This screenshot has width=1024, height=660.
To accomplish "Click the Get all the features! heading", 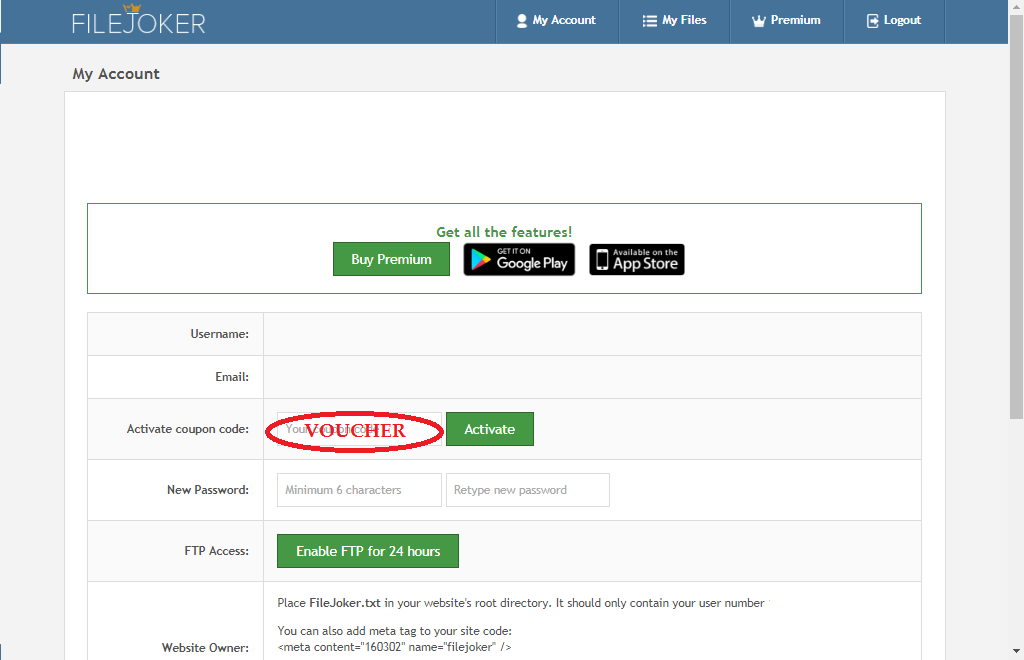I will (504, 232).
